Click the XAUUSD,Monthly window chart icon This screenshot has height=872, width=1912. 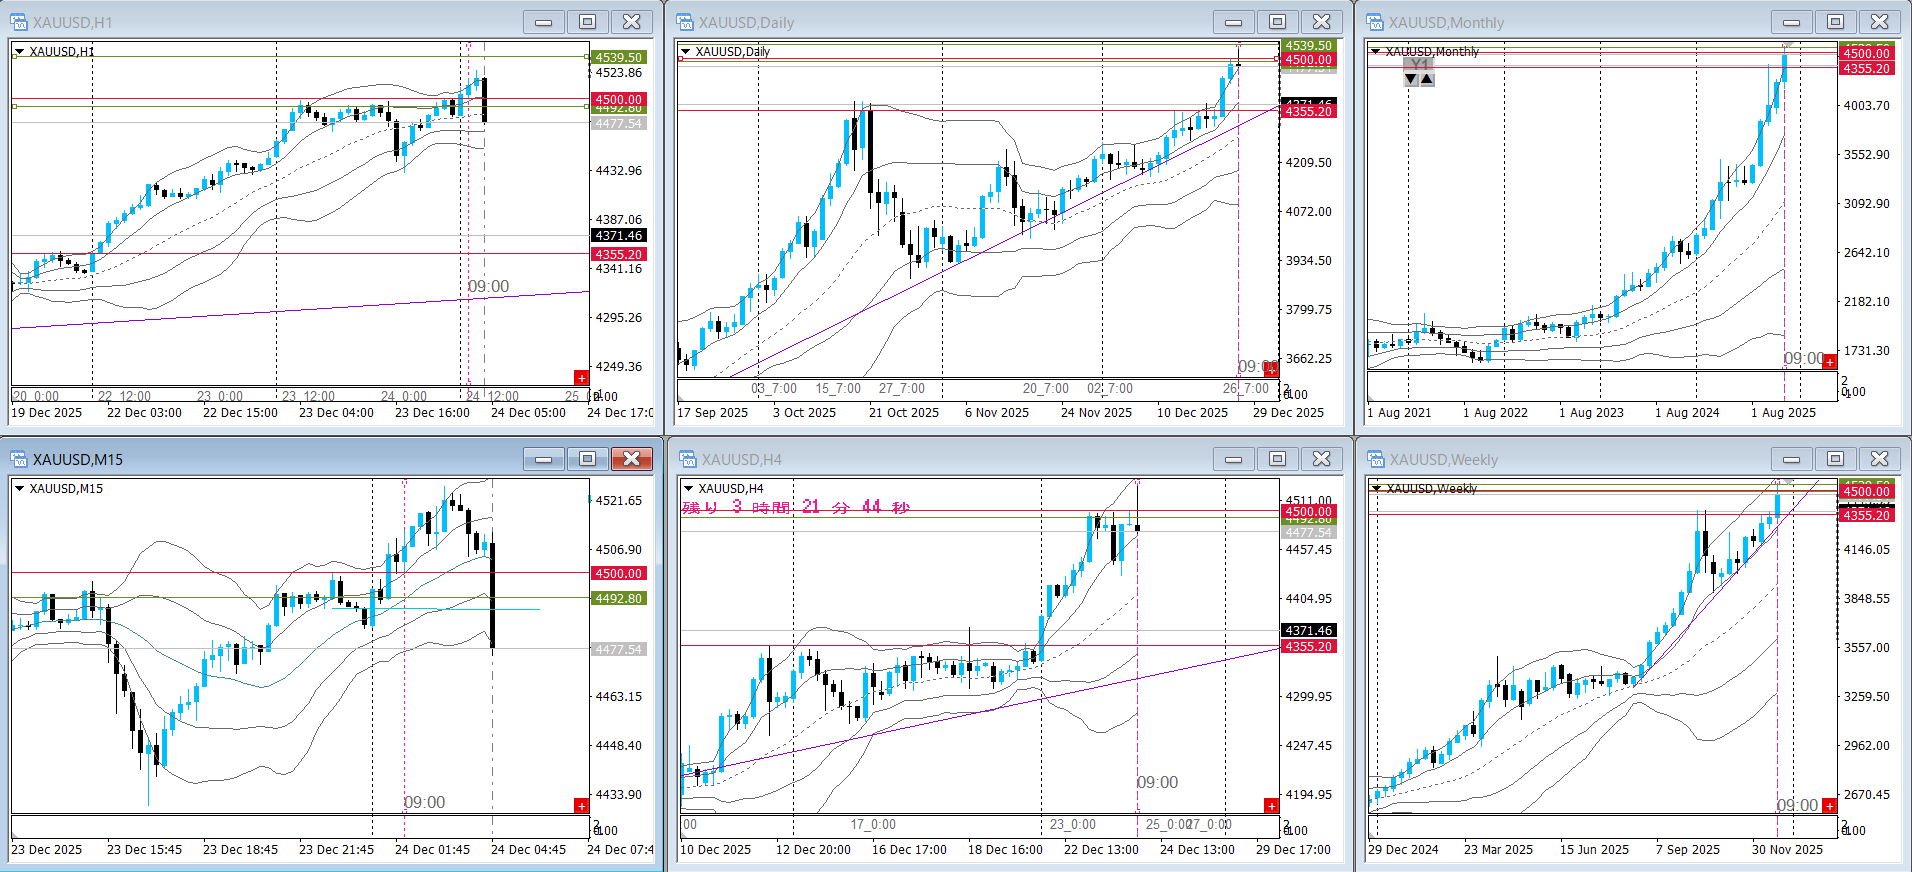[1375, 22]
